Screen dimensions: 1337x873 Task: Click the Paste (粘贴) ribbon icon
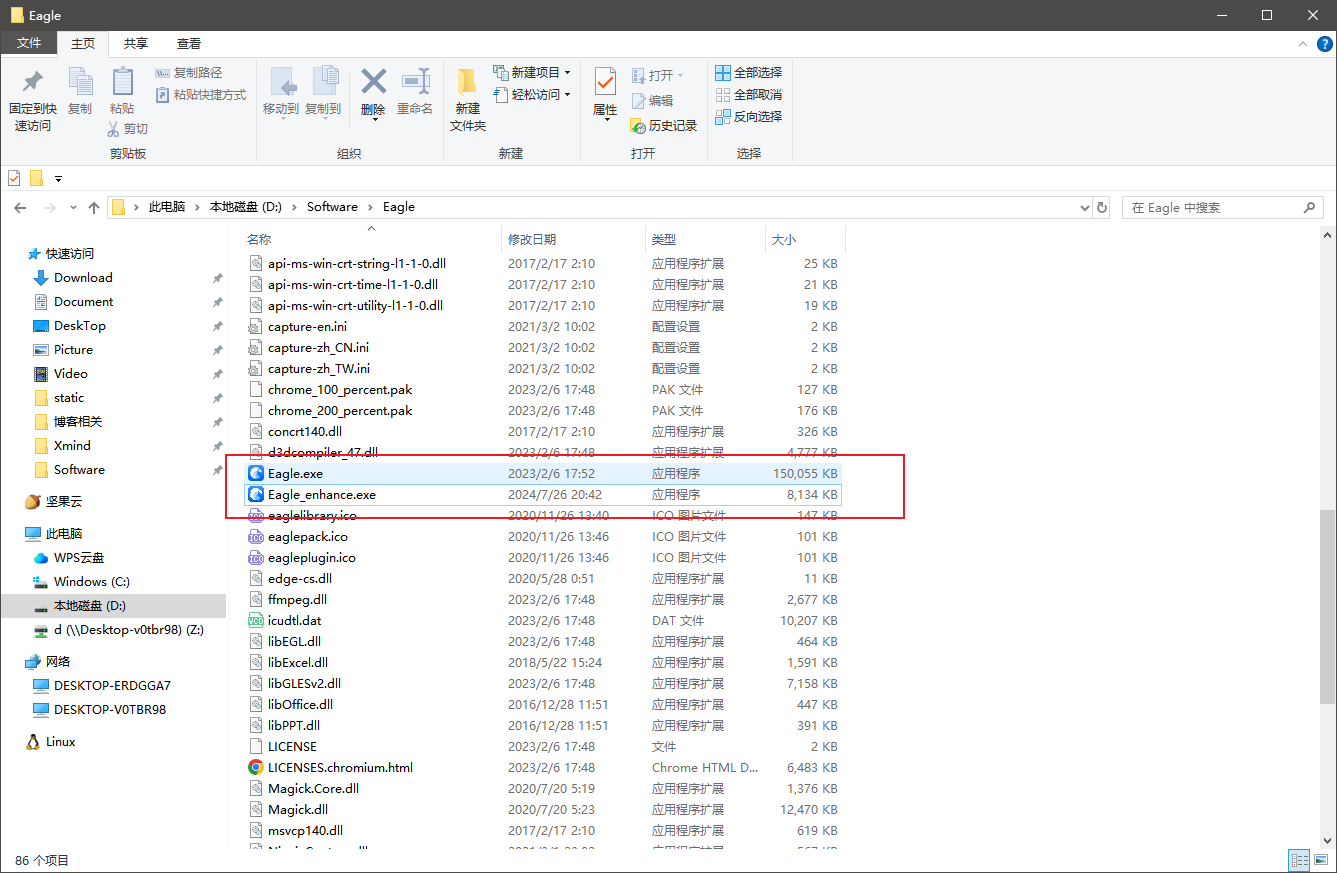122,82
